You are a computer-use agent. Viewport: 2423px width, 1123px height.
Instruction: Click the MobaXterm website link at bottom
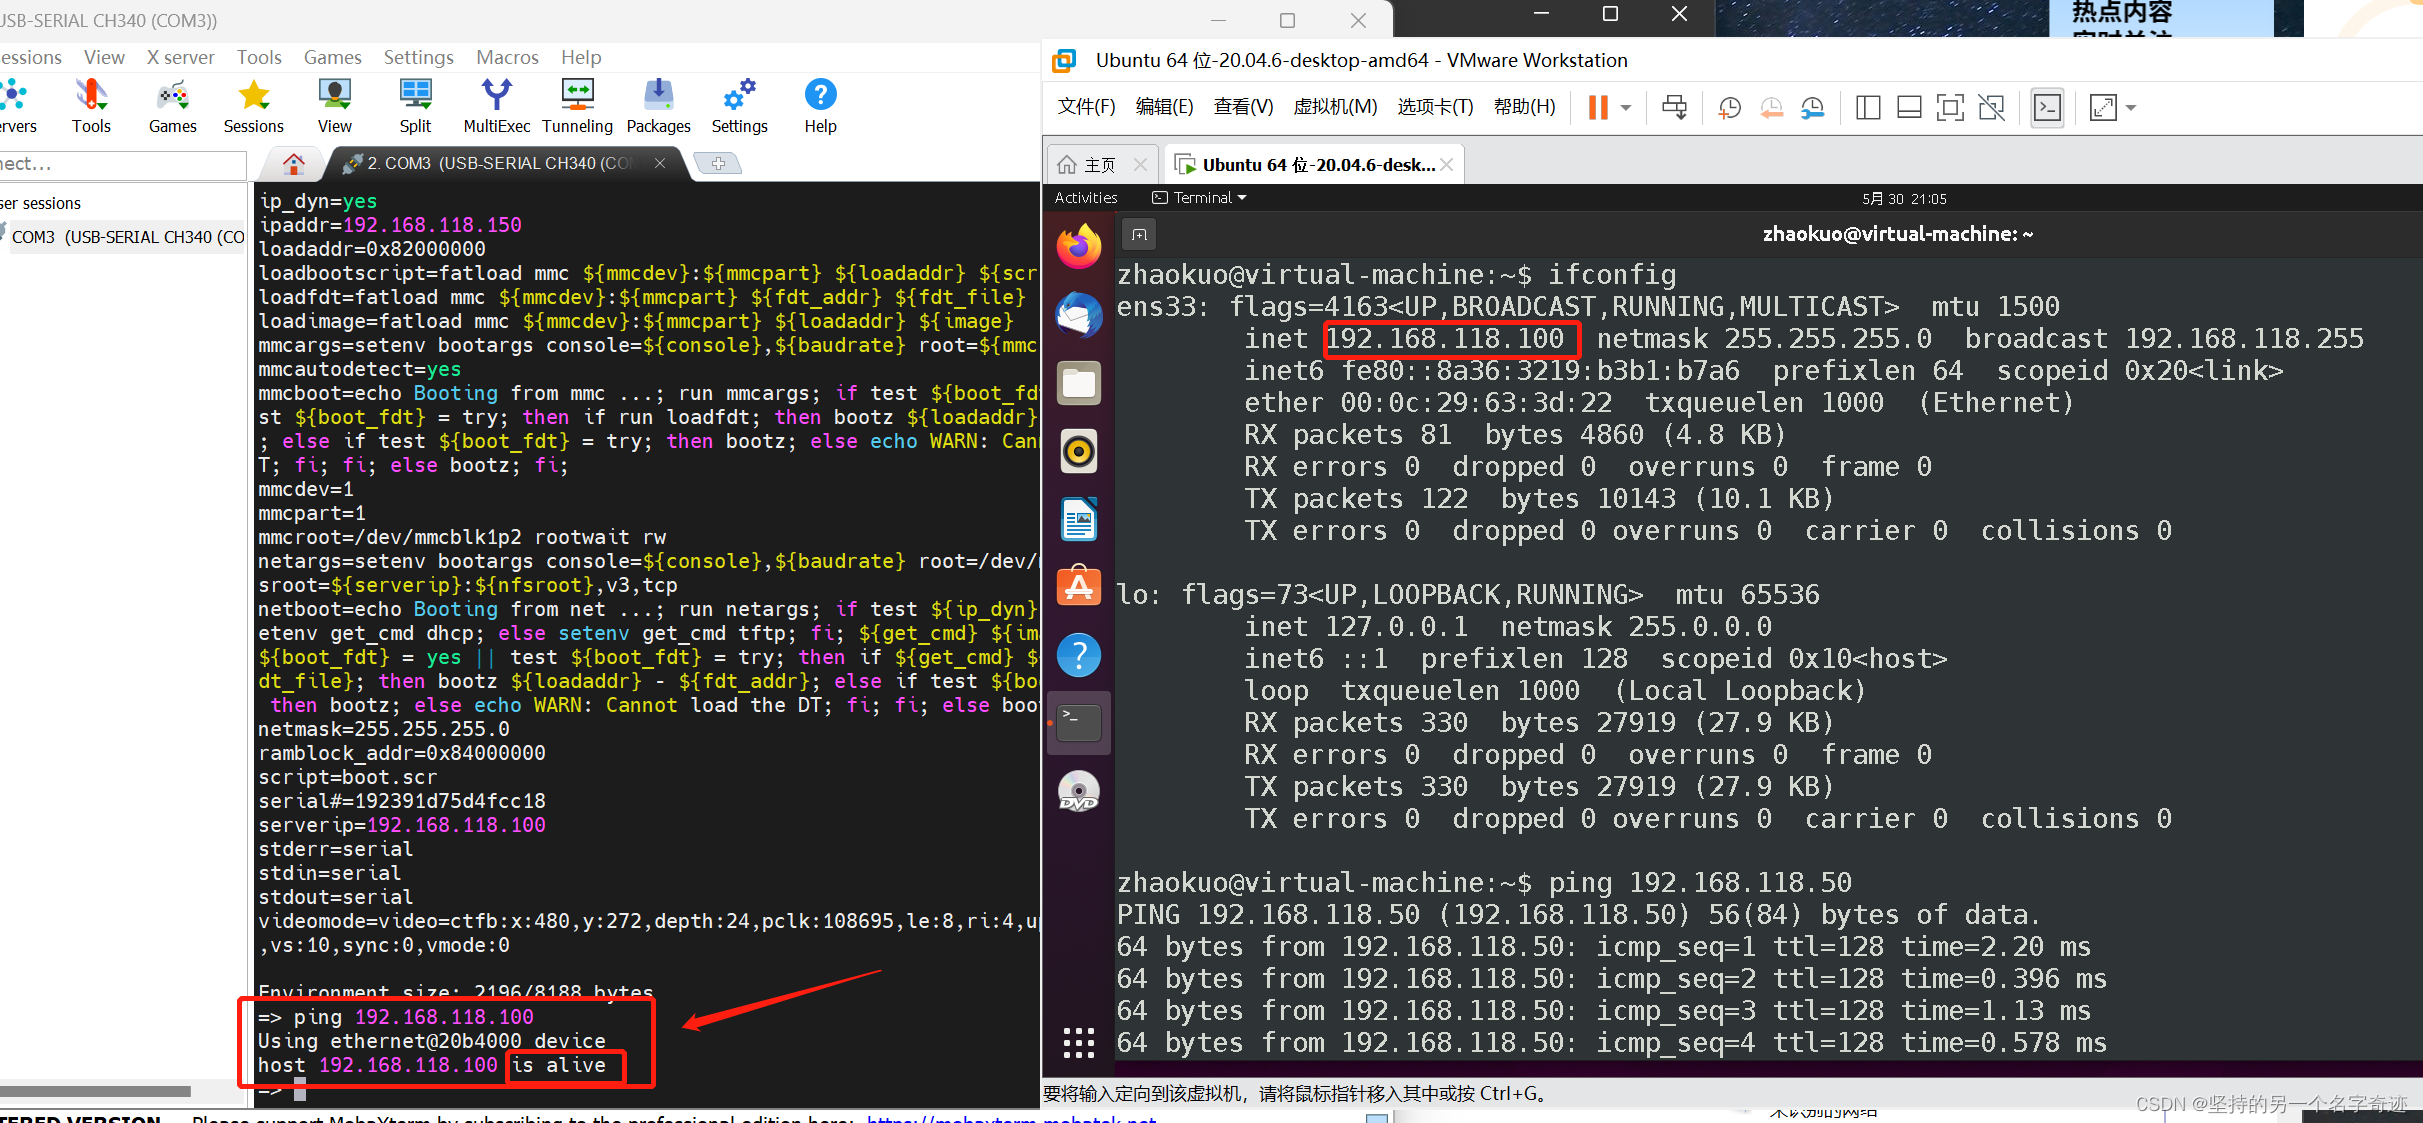1011,1119
